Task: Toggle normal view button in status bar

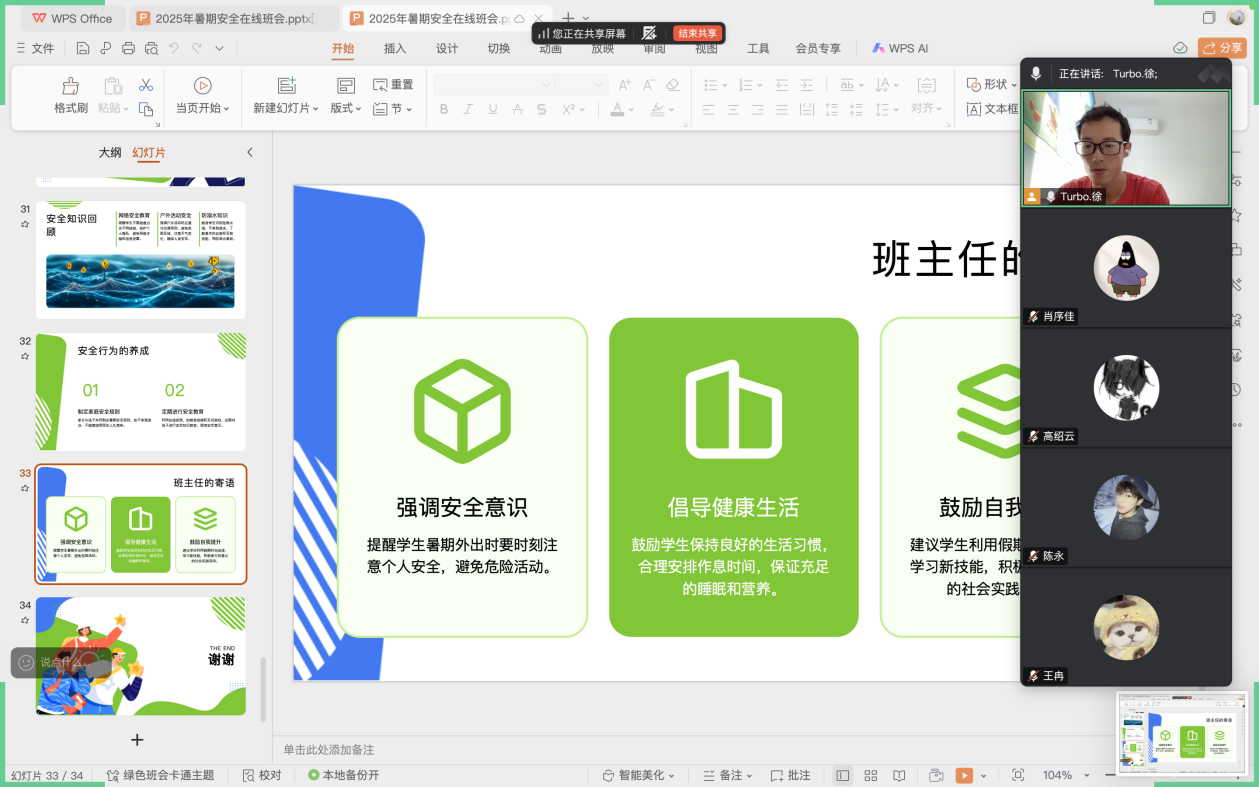Action: pos(843,775)
